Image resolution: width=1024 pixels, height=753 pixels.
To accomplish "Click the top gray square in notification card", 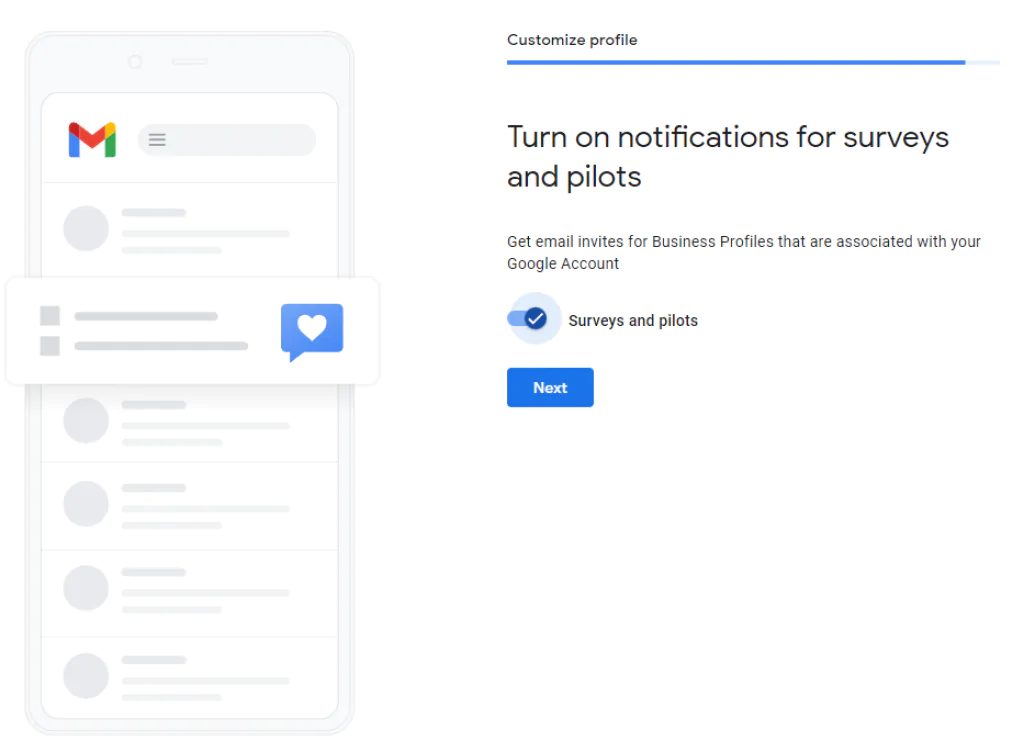I will click(50, 316).
